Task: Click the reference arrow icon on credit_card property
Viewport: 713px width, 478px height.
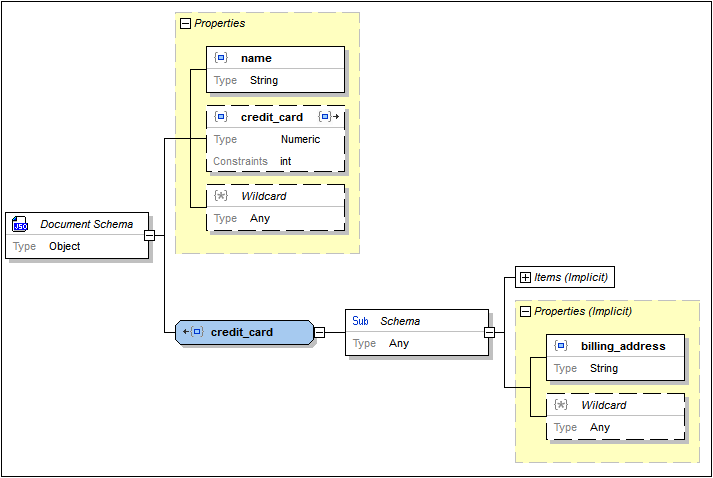Action: [328, 117]
